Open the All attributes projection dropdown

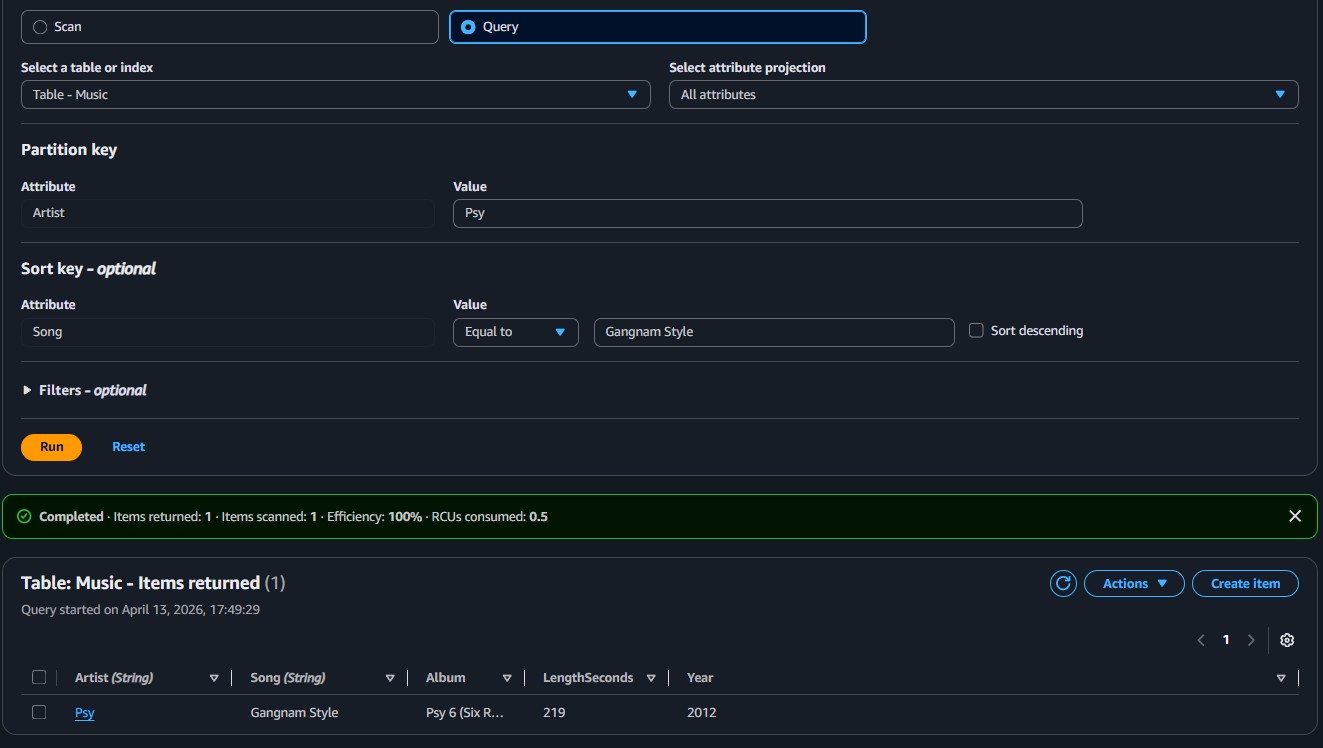point(983,94)
